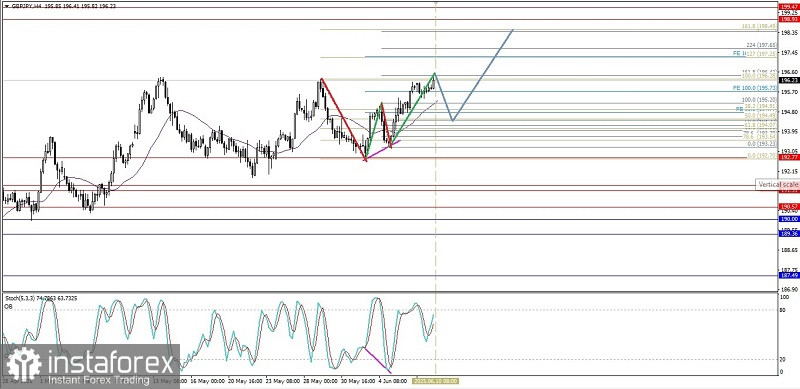
Task: Click the 4 Jun 08:00 time axis label
Action: pyautogui.click(x=392, y=381)
